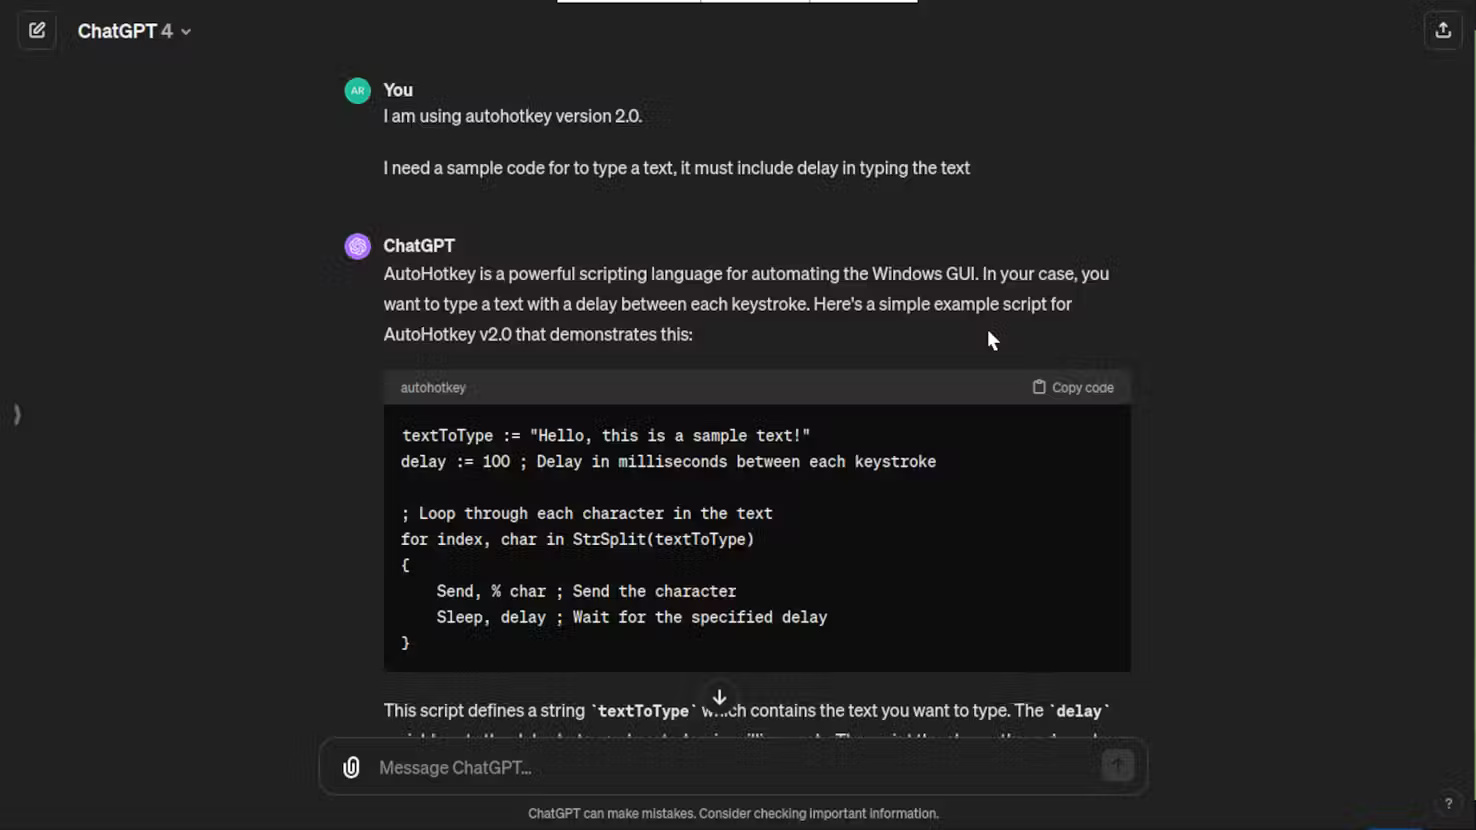The image size is (1476, 830).
Task: Focus the Message ChatGPT input field
Action: [x=730, y=767]
